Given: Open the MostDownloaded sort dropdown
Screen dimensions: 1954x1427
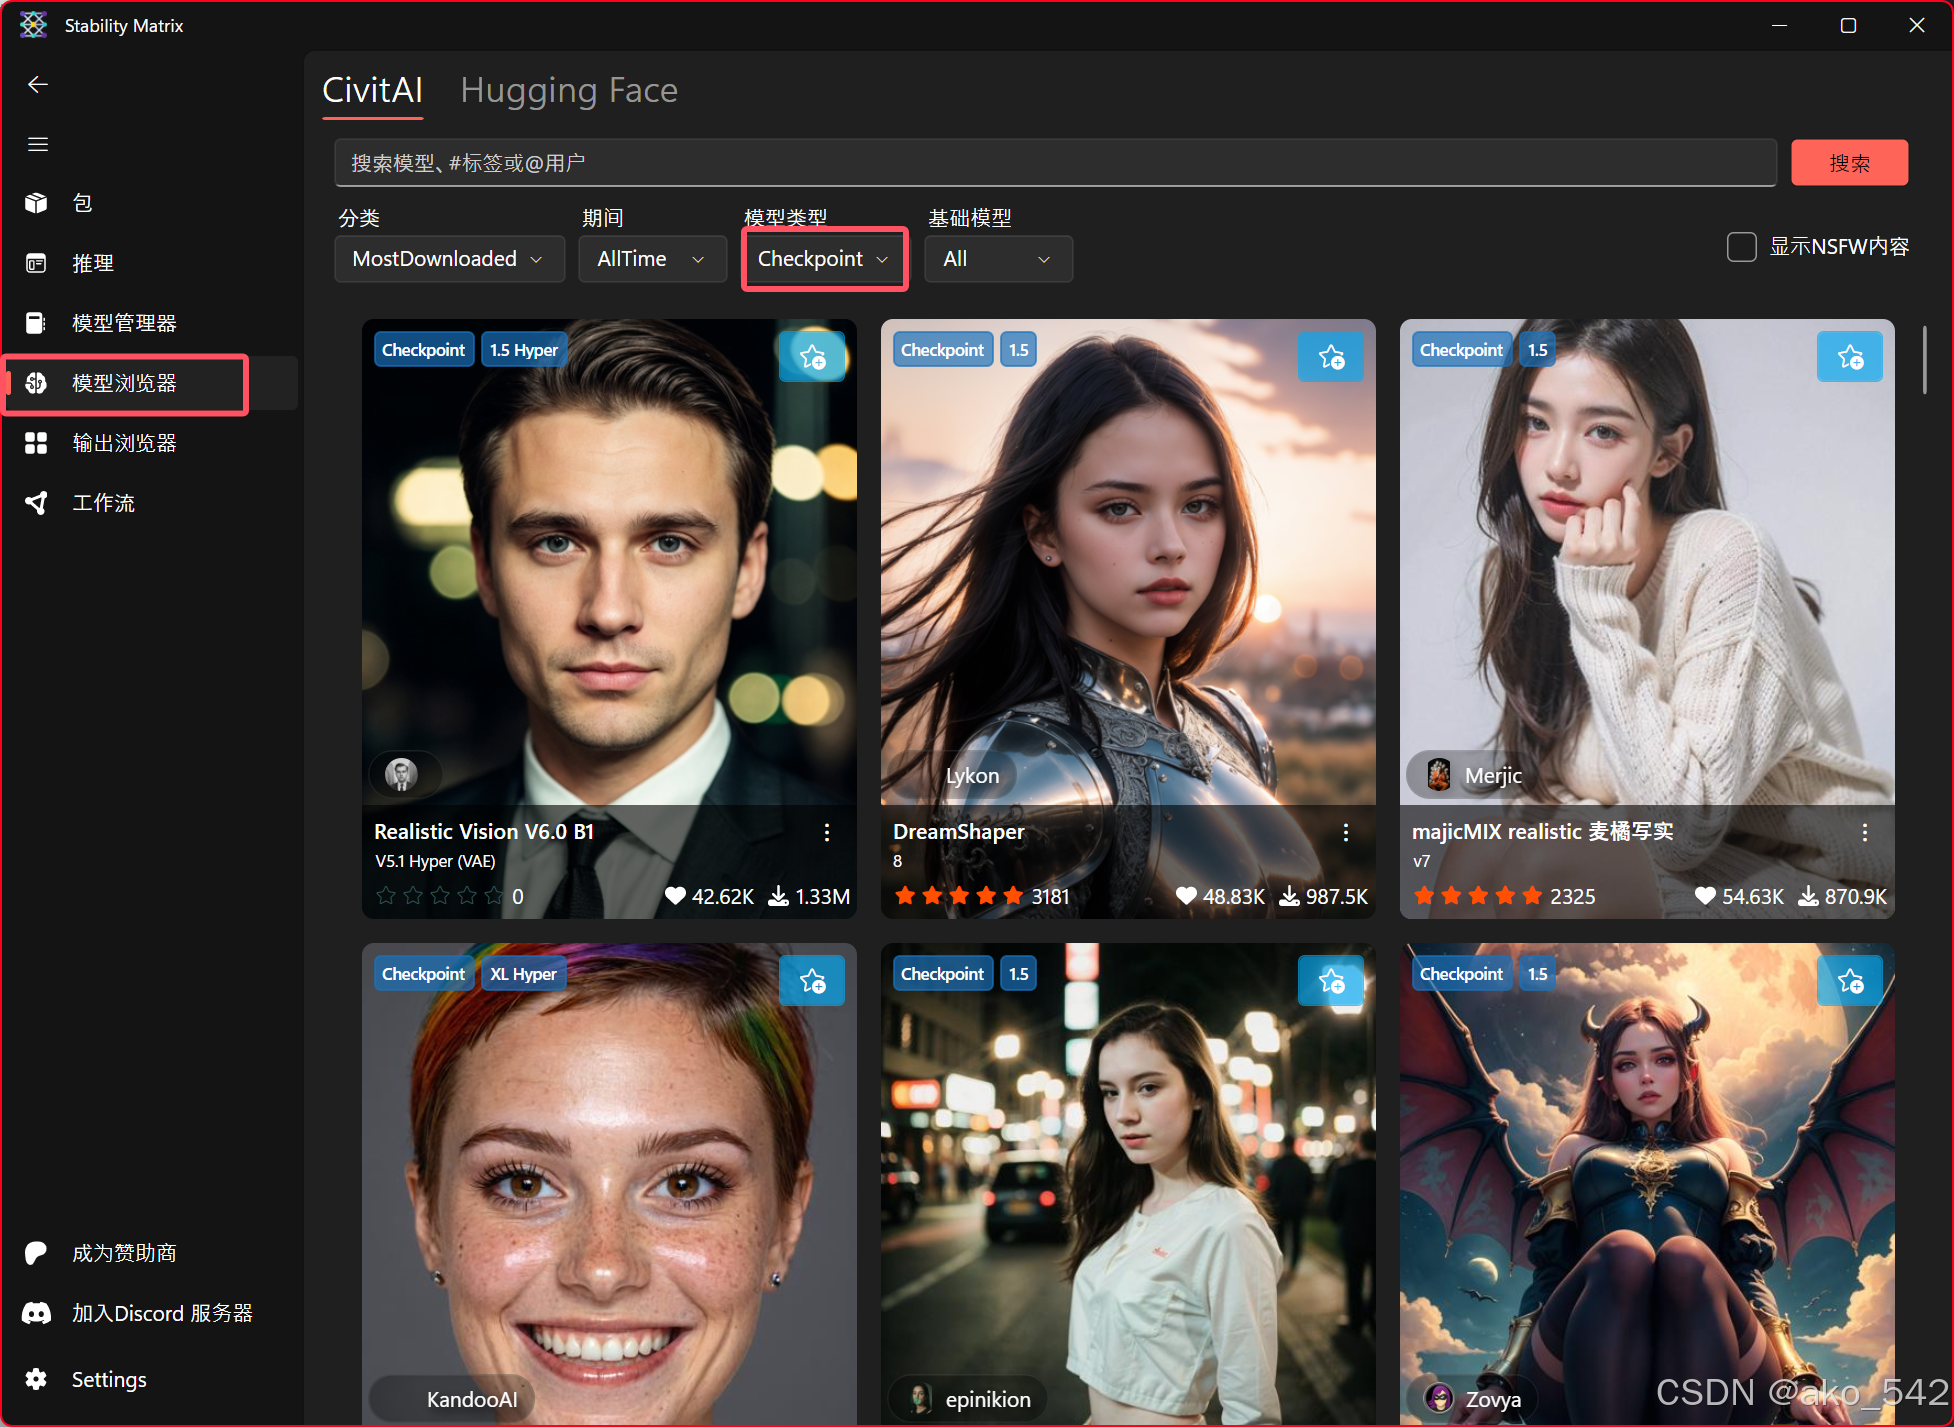Looking at the screenshot, I should point(449,259).
